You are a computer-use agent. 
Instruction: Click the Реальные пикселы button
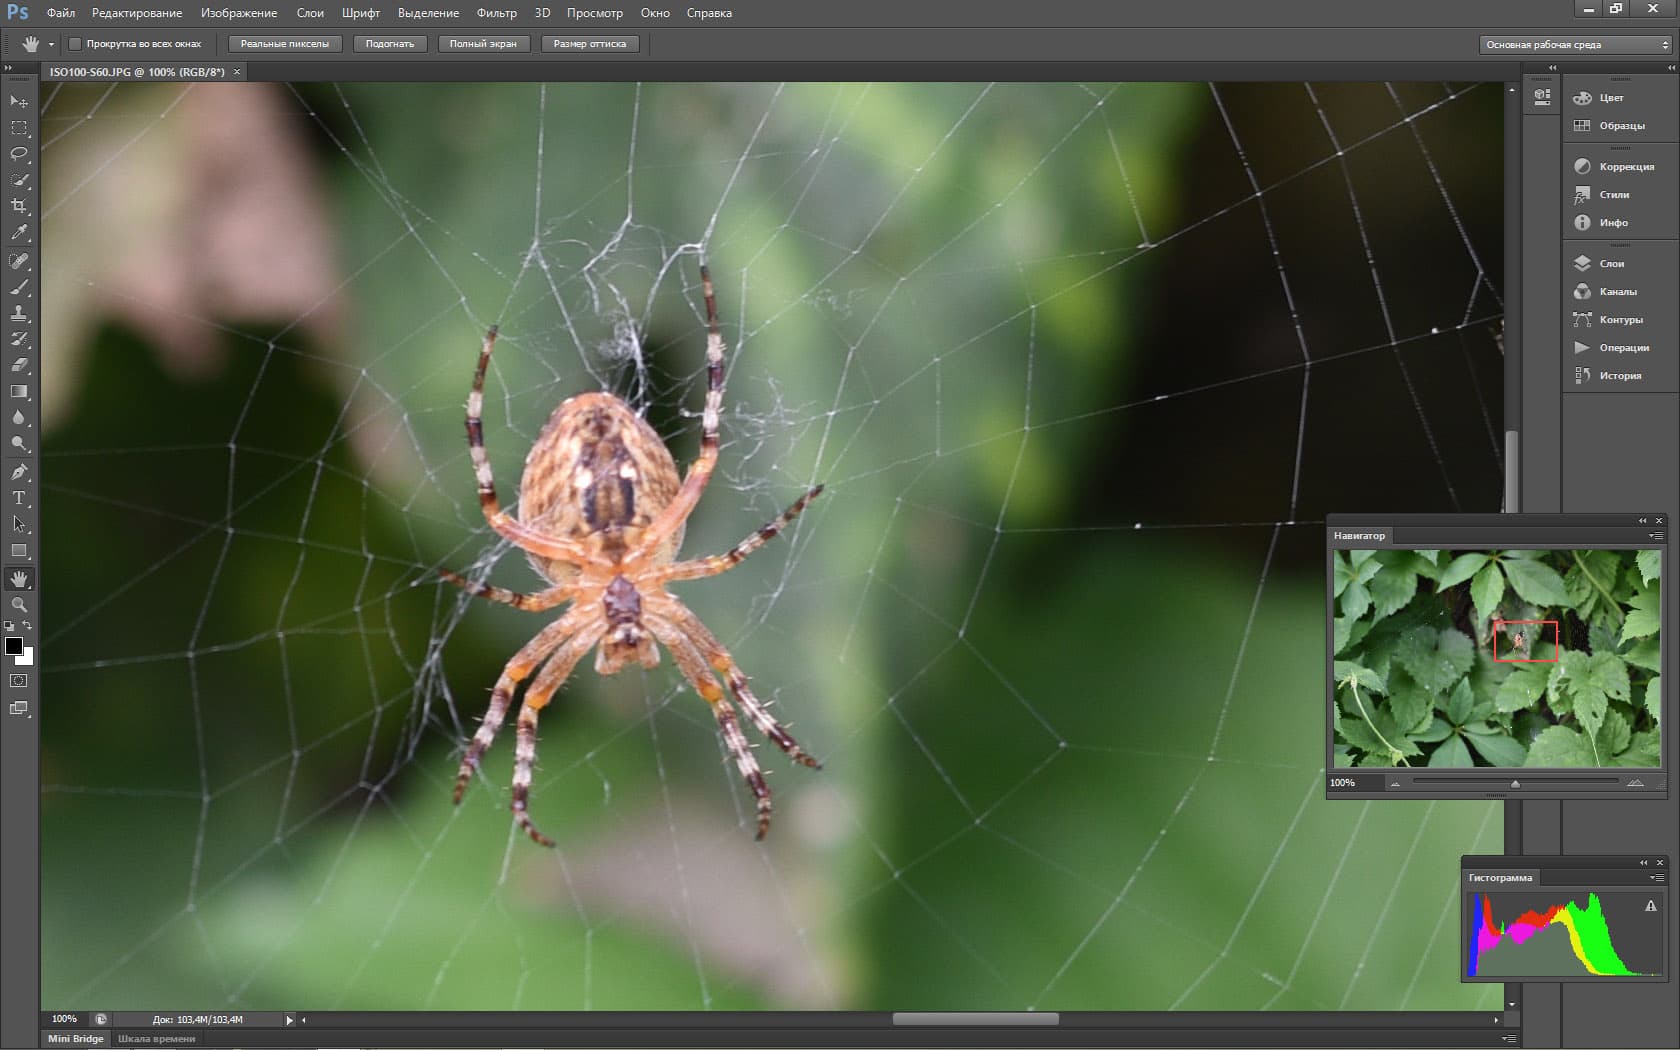point(285,44)
